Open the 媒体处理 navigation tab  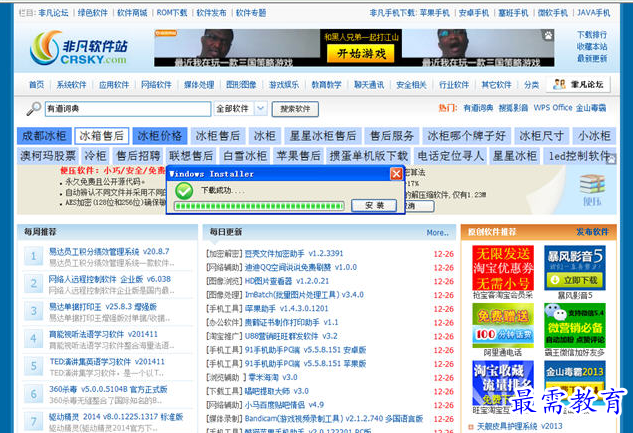pos(199,85)
